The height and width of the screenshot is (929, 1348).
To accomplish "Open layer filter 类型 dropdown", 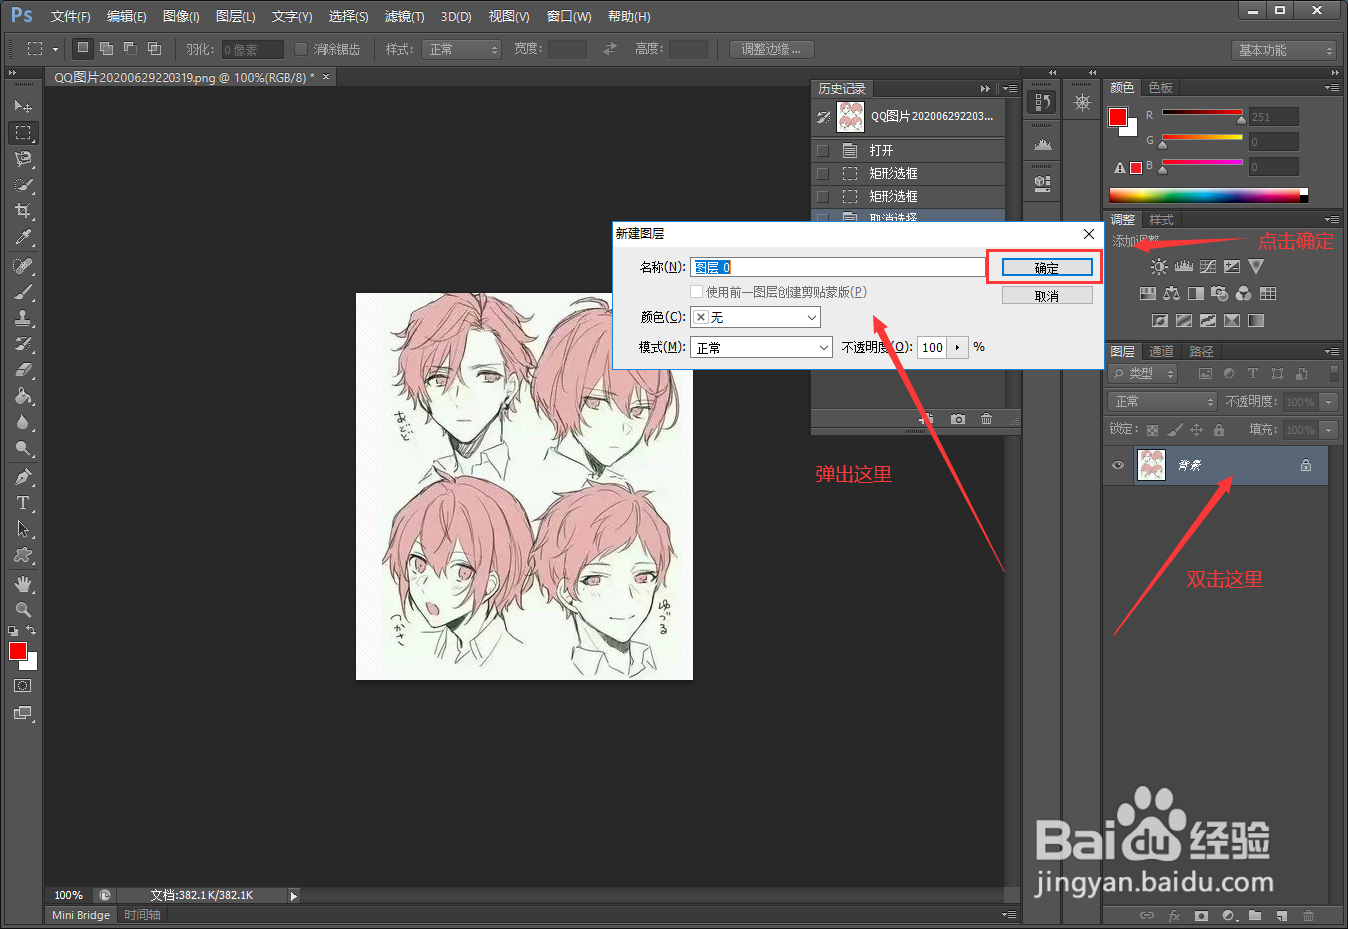I will pos(1144,373).
